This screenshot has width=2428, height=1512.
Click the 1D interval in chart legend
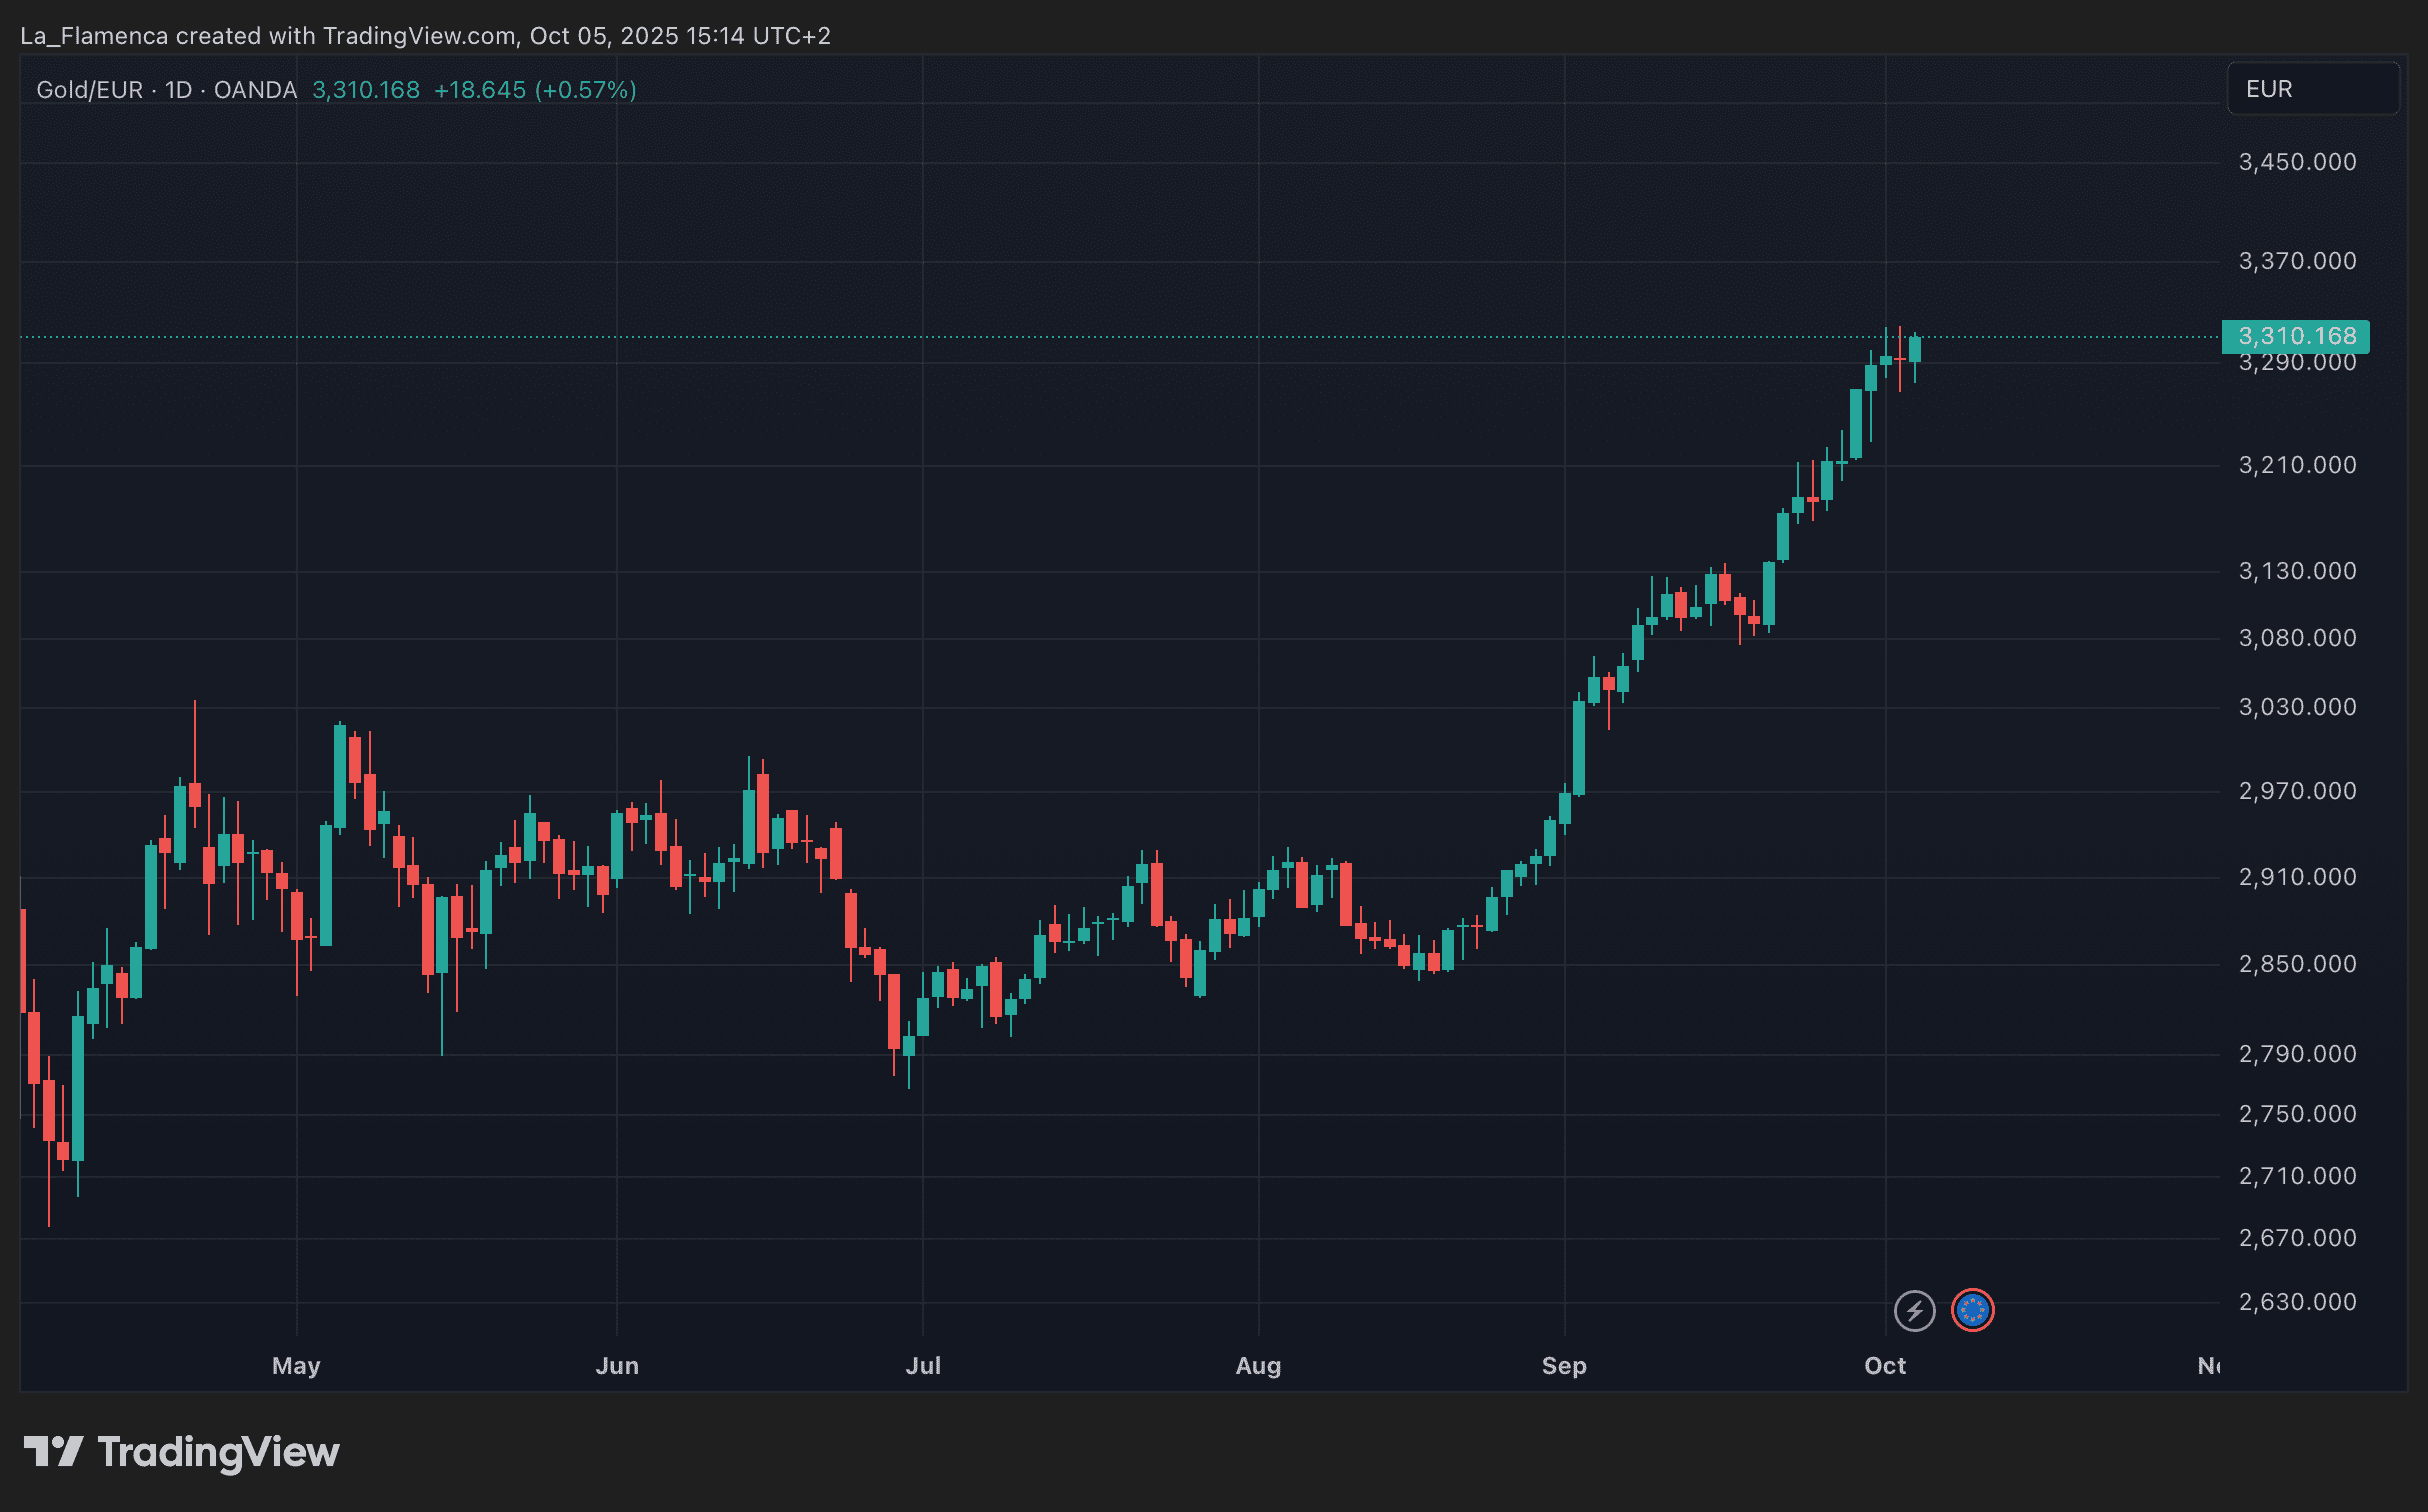178,90
